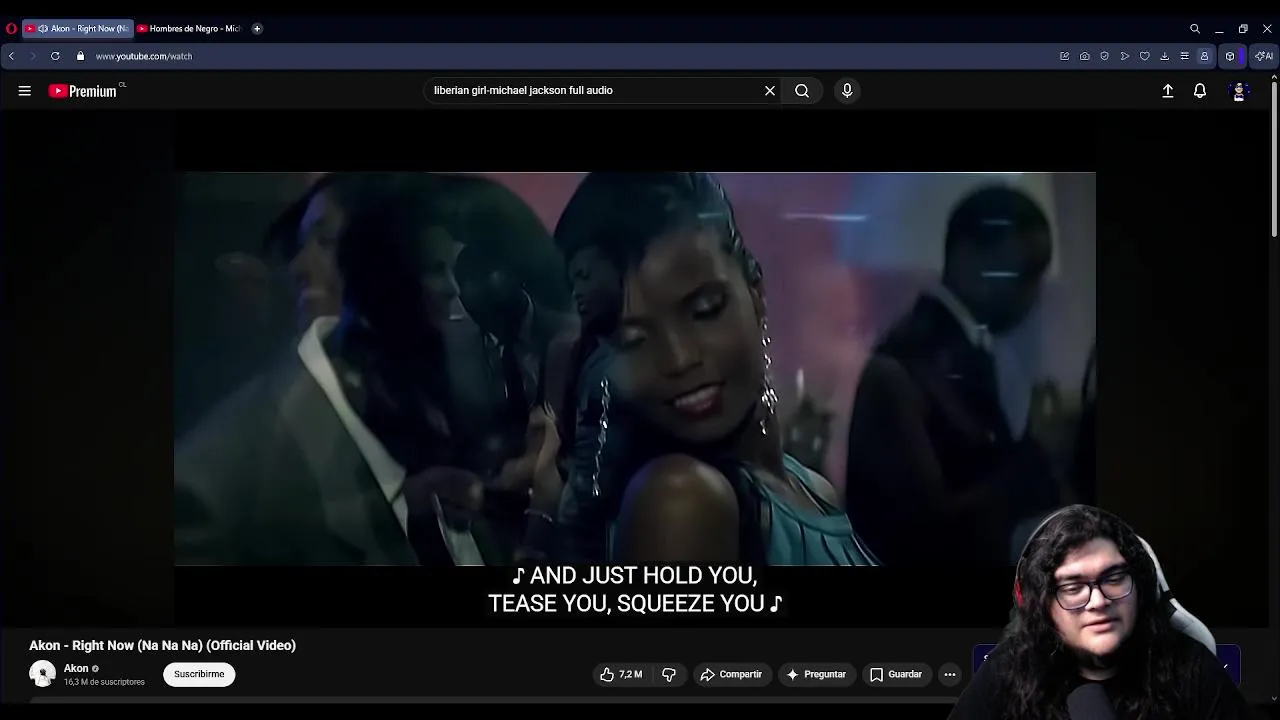1280x720 pixels.
Task: Click the 16,3 M de suscriptores text
Action: pos(104,682)
